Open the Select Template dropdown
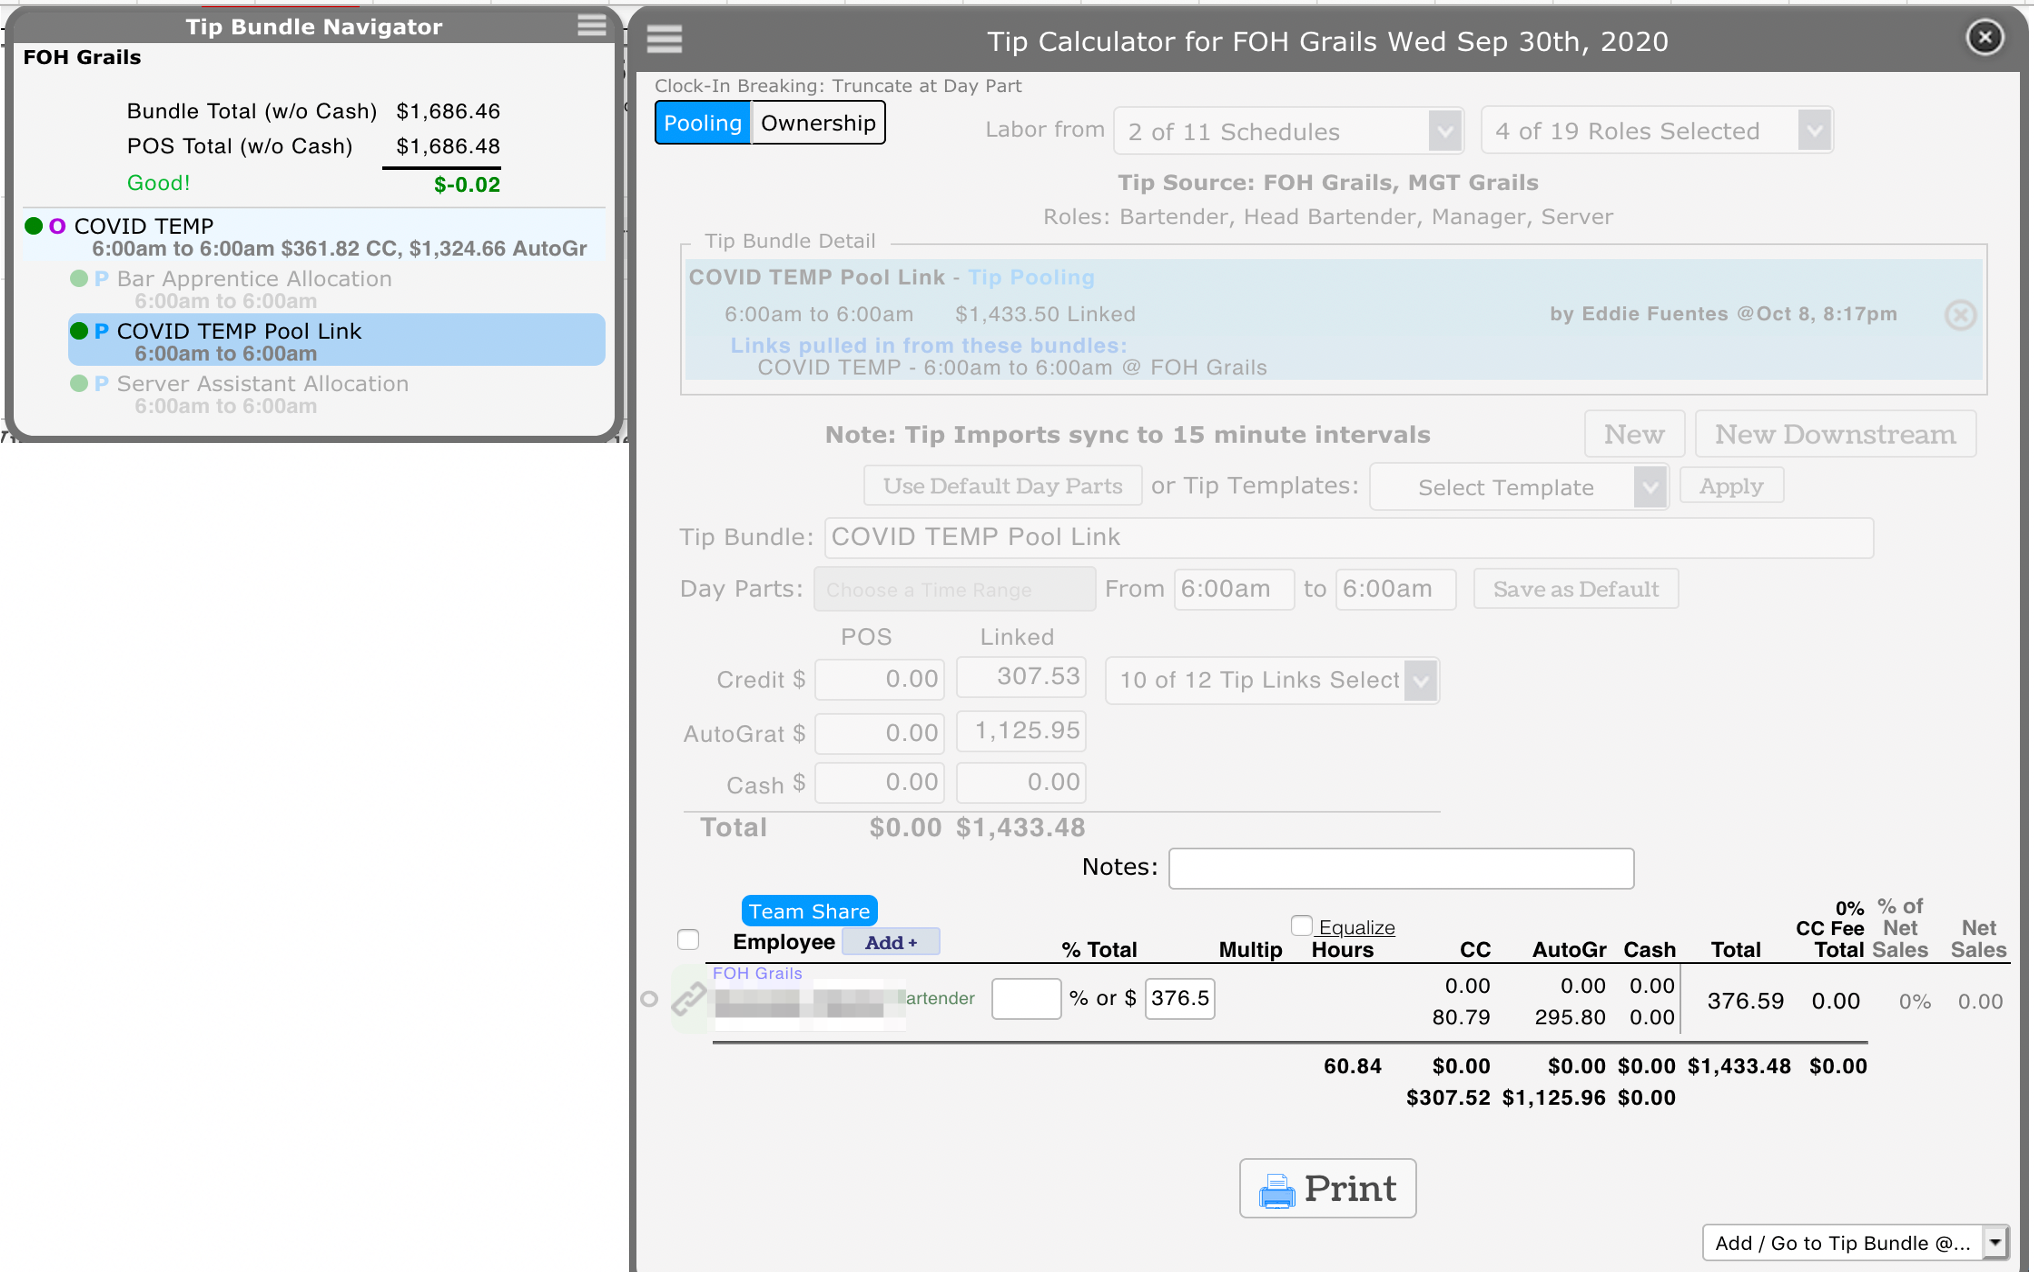The height and width of the screenshot is (1272, 2034). click(x=1518, y=487)
